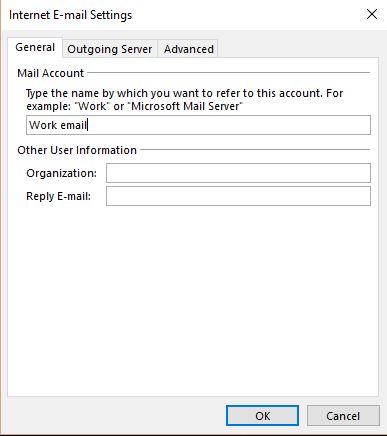The width and height of the screenshot is (387, 436).
Task: Click the mail account name field
Action: click(x=198, y=125)
